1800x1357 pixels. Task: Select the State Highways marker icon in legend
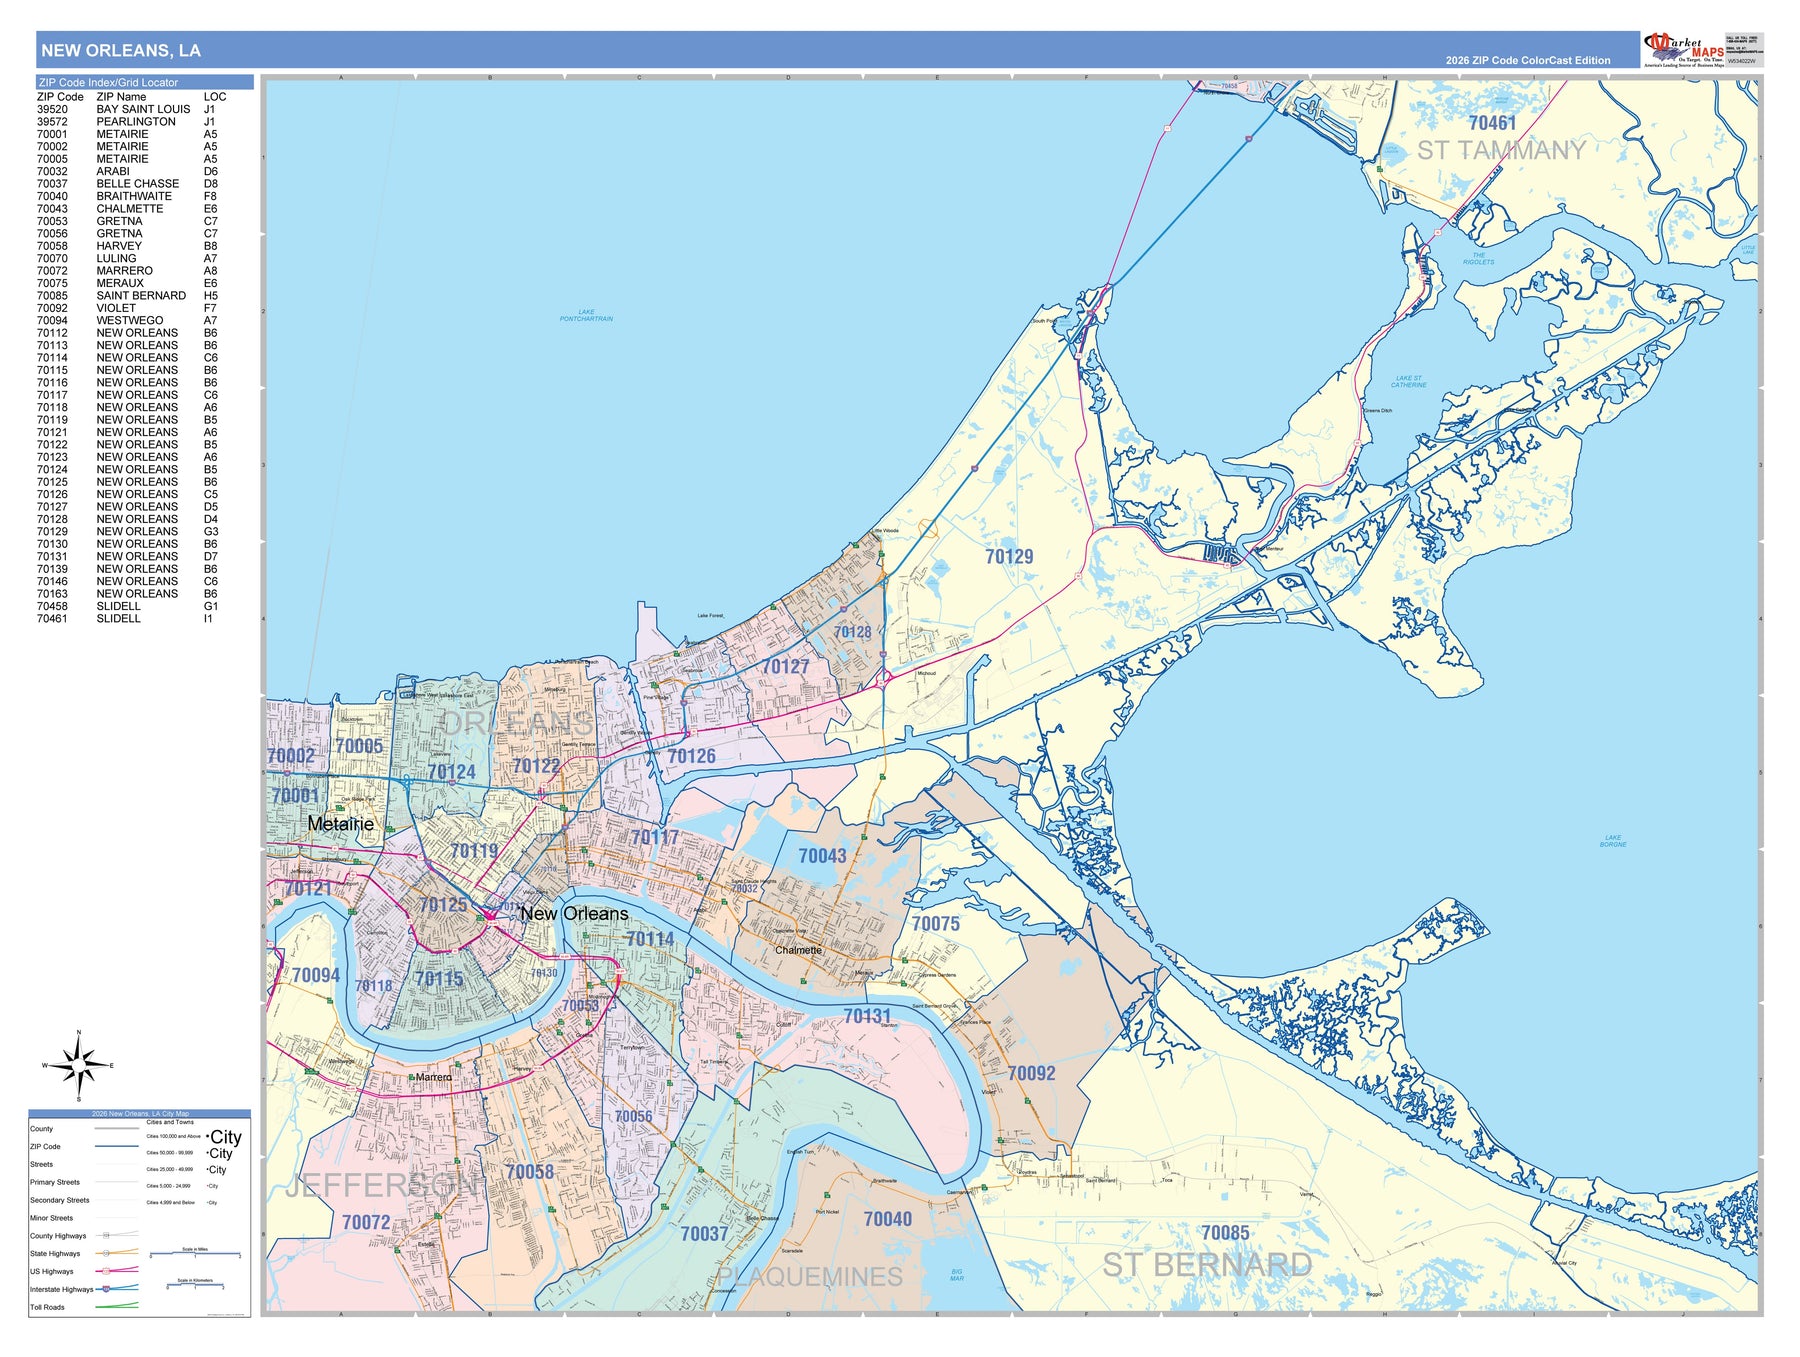(x=106, y=1253)
